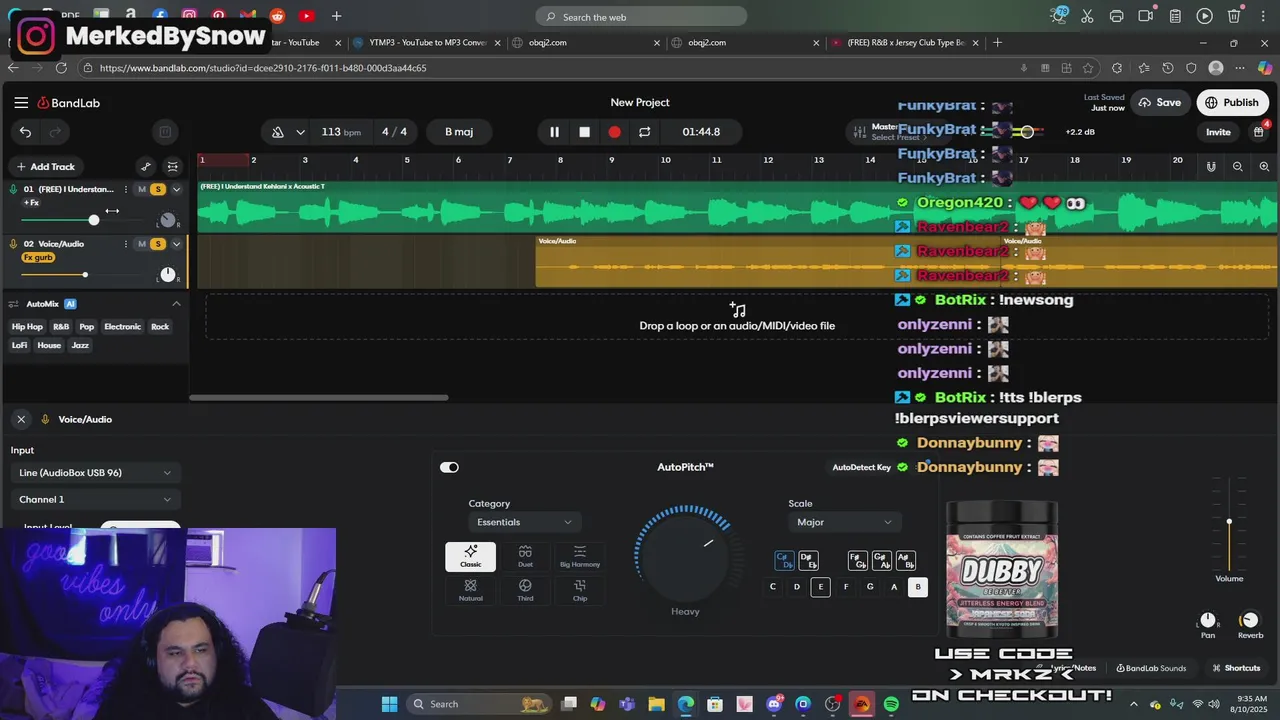Toggle the E note key
The width and height of the screenshot is (1280, 720).
click(821, 587)
